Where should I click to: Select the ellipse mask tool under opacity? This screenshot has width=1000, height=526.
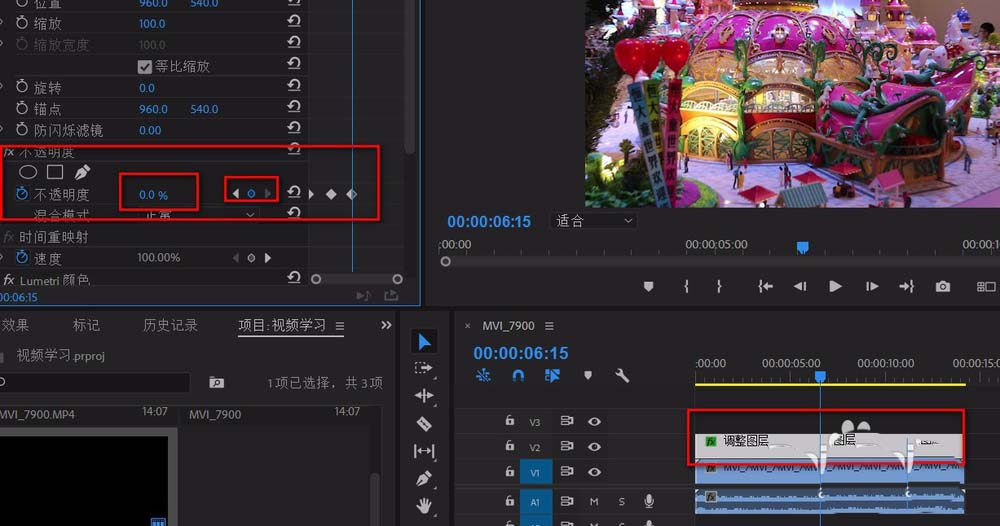(x=28, y=172)
